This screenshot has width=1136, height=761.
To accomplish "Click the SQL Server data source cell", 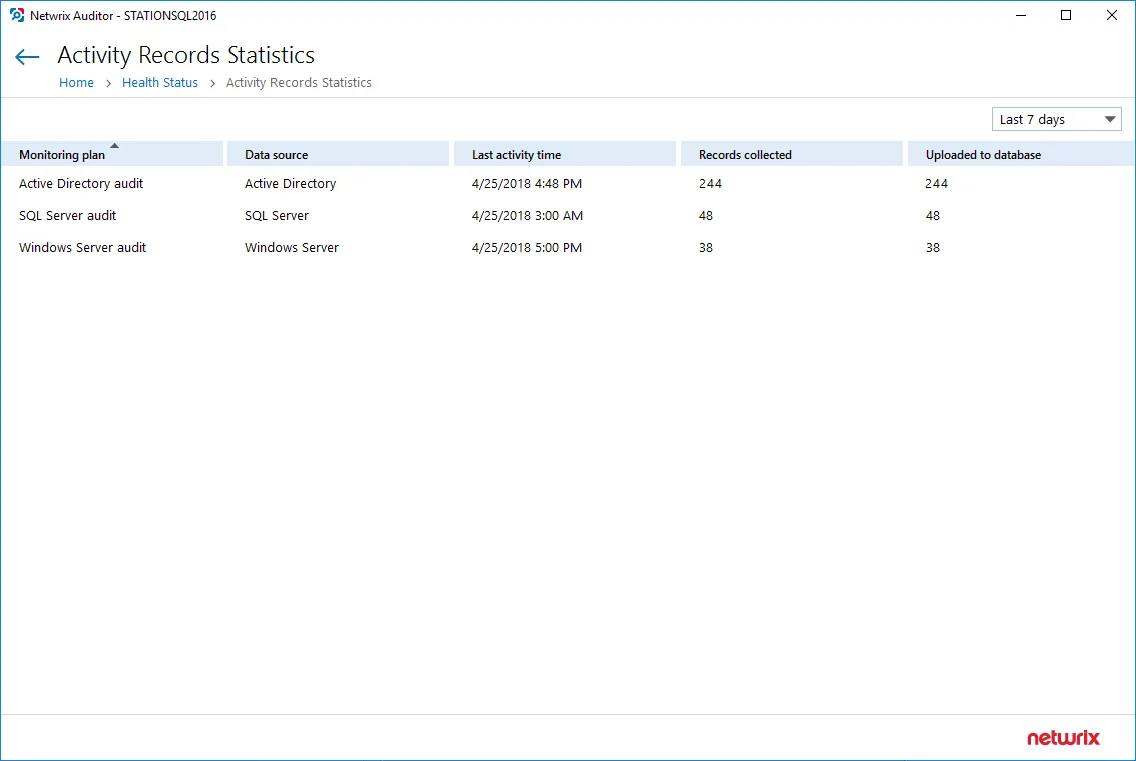I will (x=277, y=215).
